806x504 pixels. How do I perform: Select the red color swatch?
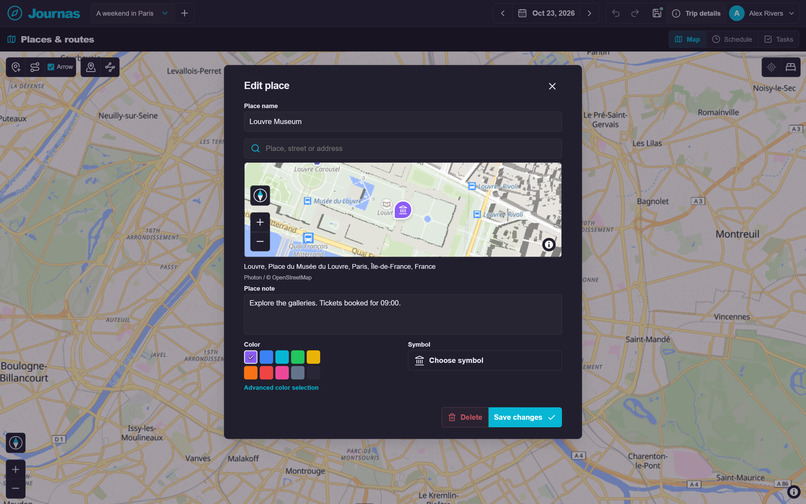[x=266, y=372]
